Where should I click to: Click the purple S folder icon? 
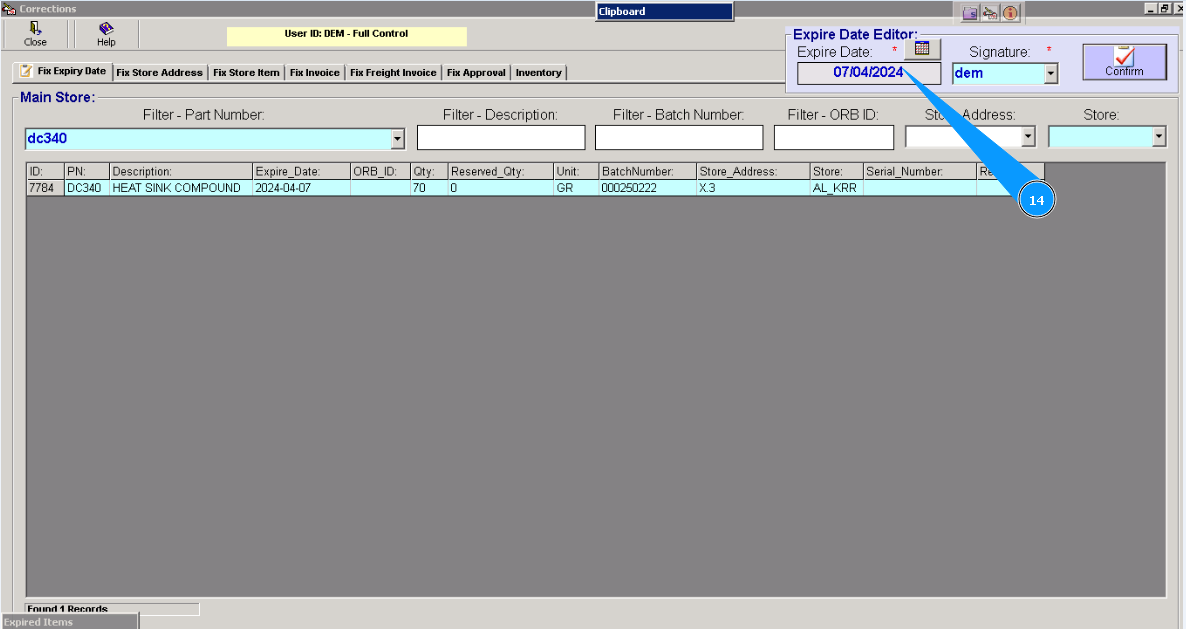tap(970, 13)
